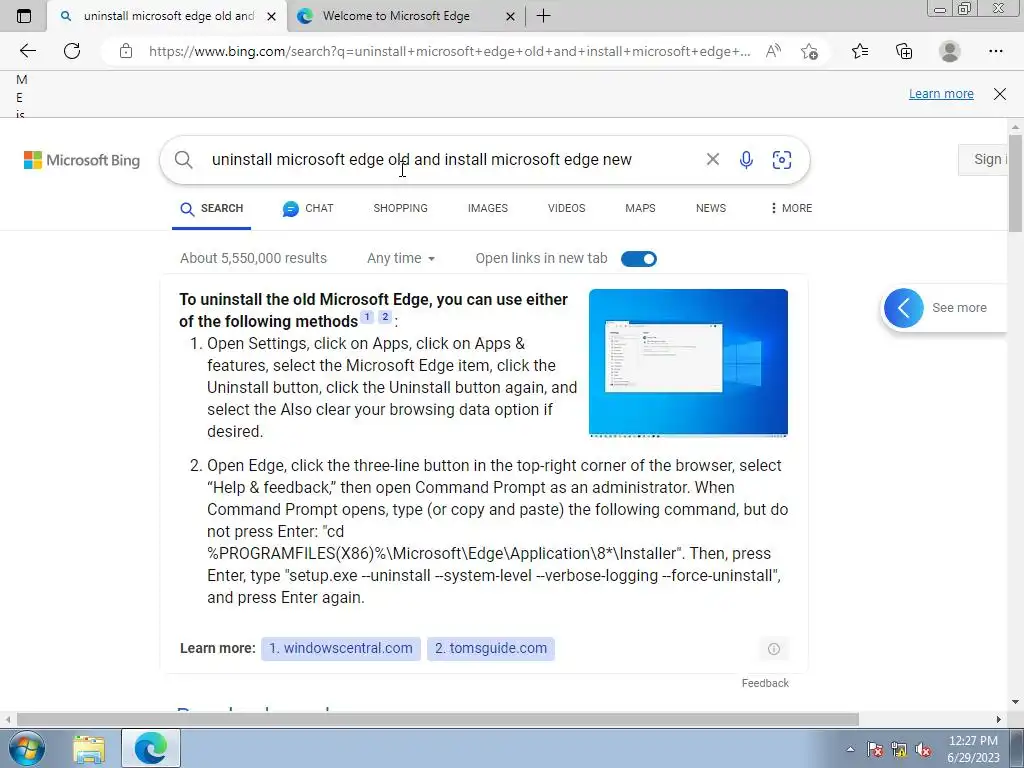View site information lock icon
Viewport: 1024px width, 768px height.
click(126, 51)
